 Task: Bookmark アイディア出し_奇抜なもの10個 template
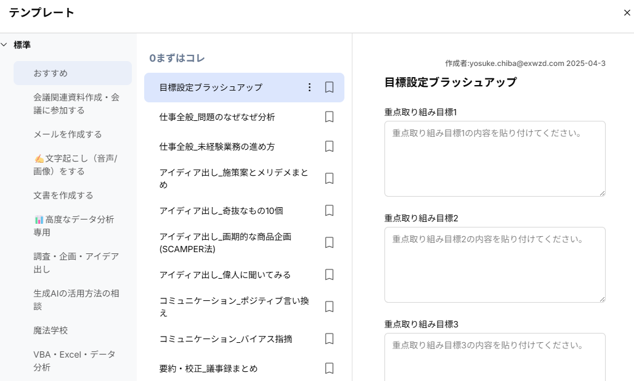pos(329,210)
